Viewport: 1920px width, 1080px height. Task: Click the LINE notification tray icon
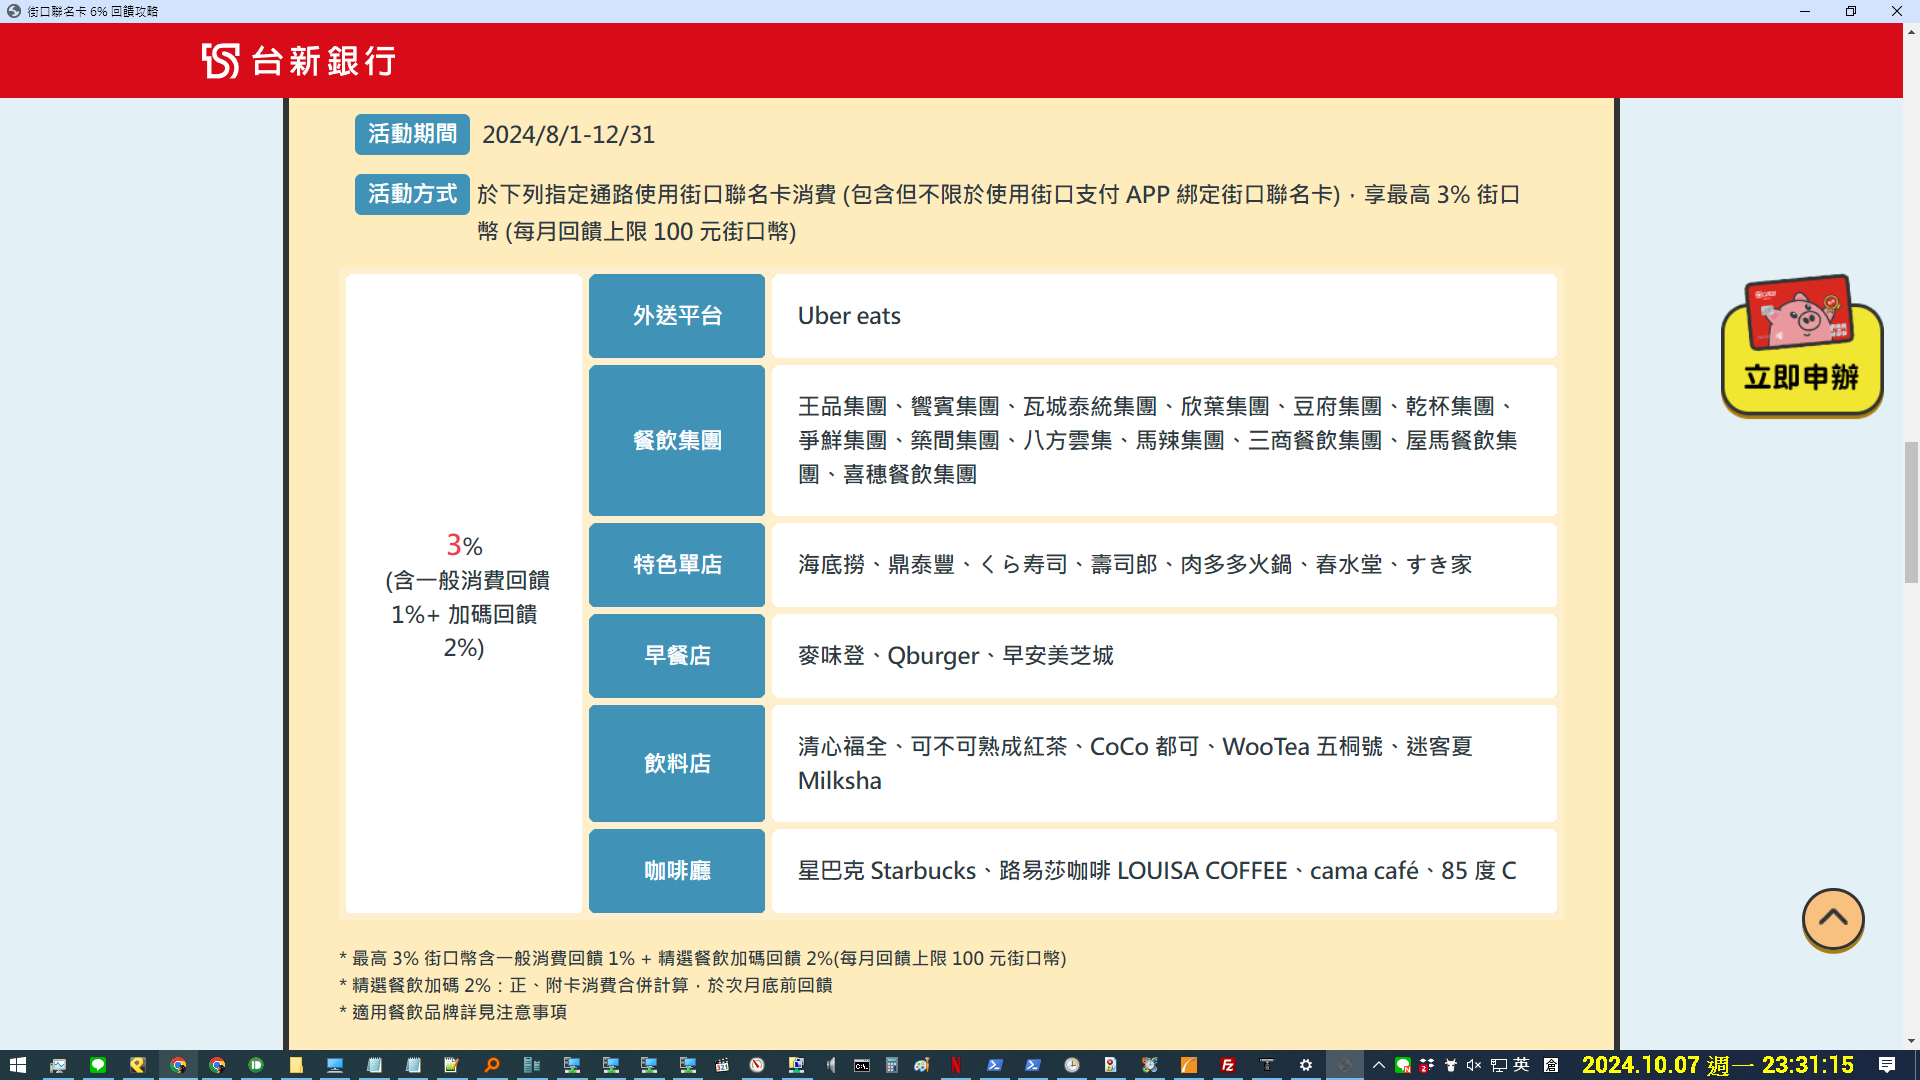(x=1403, y=1065)
